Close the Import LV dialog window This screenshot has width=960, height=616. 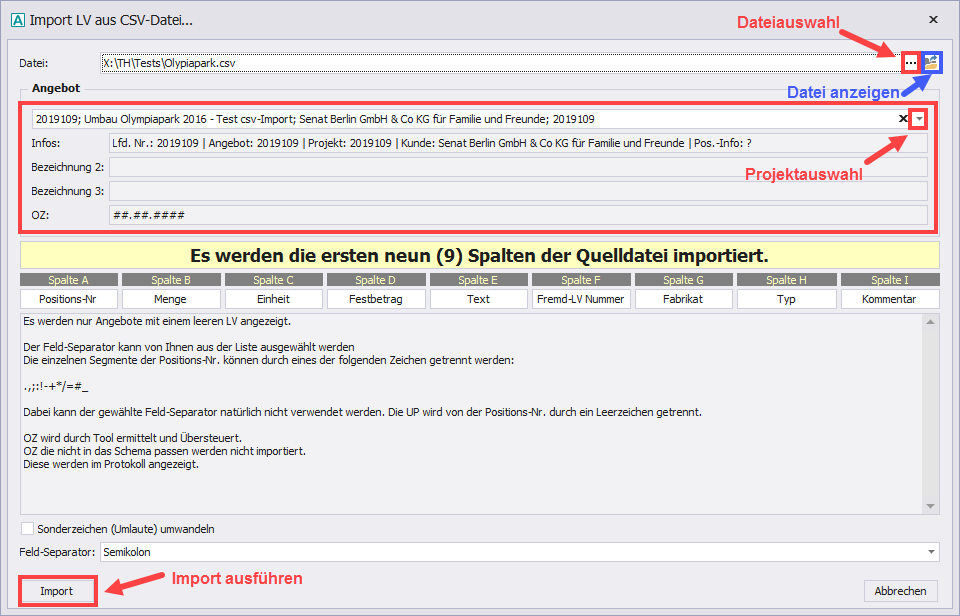[933, 19]
